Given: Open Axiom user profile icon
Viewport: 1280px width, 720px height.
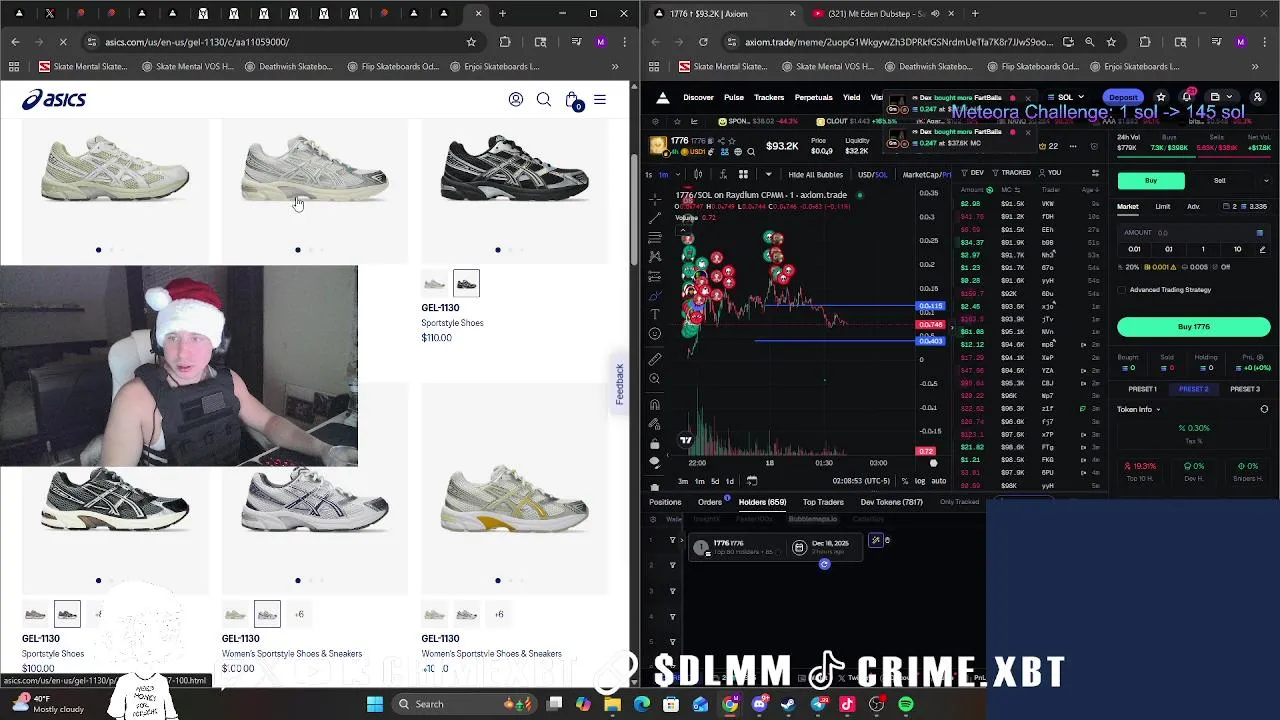Looking at the screenshot, I should (x=1257, y=97).
